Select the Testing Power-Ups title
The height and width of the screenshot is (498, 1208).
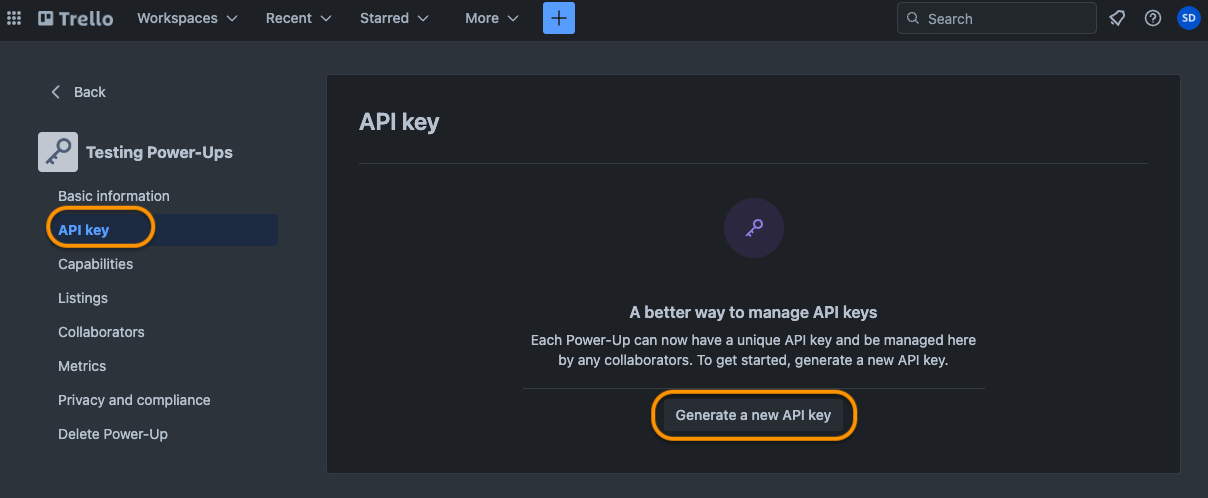(x=159, y=152)
